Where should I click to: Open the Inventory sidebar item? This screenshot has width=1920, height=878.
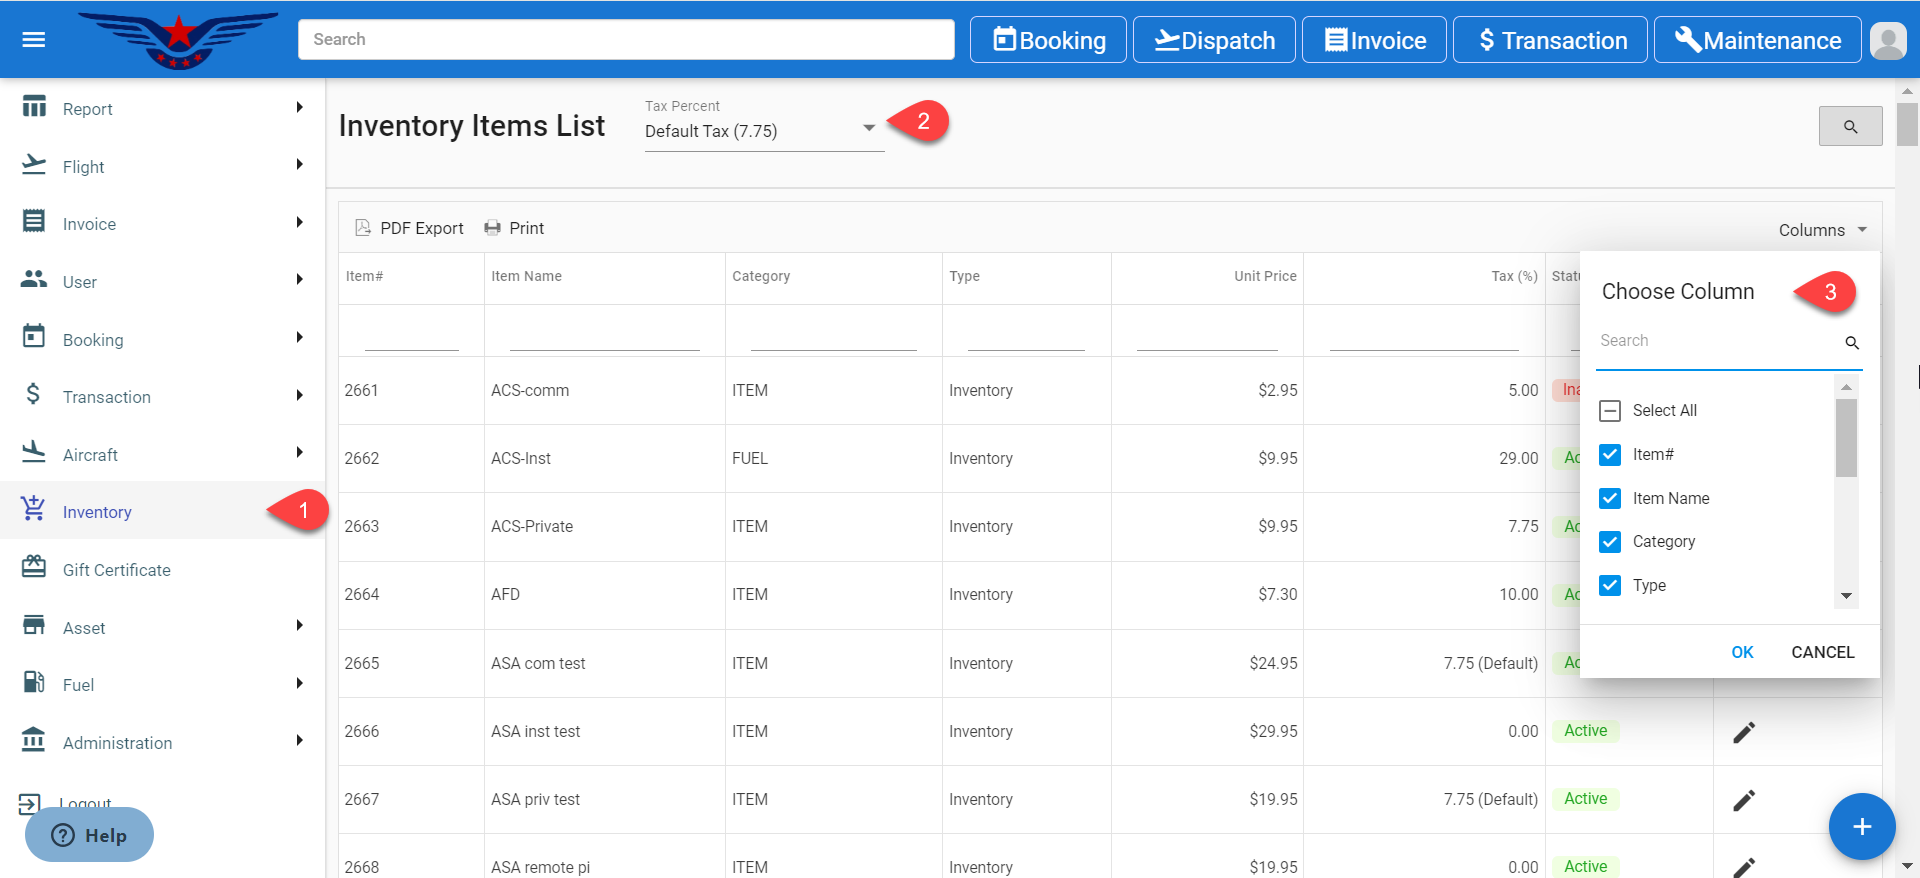(97, 512)
